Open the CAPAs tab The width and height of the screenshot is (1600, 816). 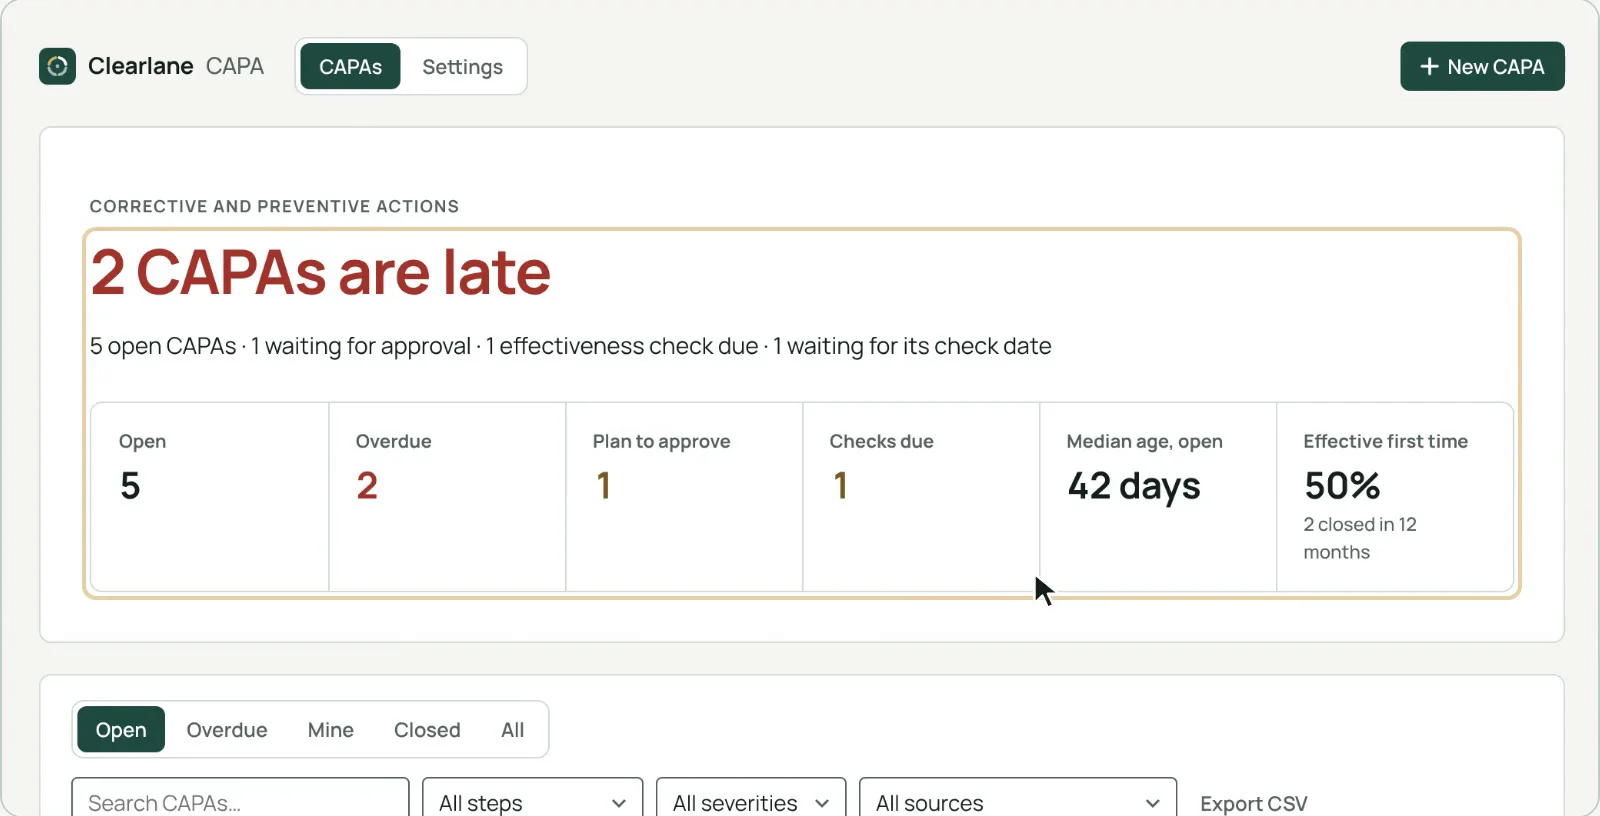click(350, 66)
